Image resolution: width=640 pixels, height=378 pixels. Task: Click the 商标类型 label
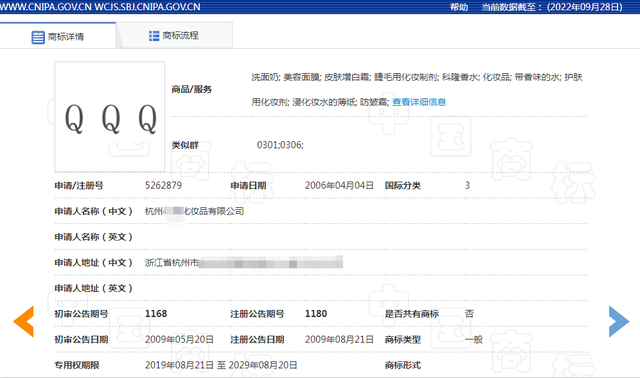[402, 340]
